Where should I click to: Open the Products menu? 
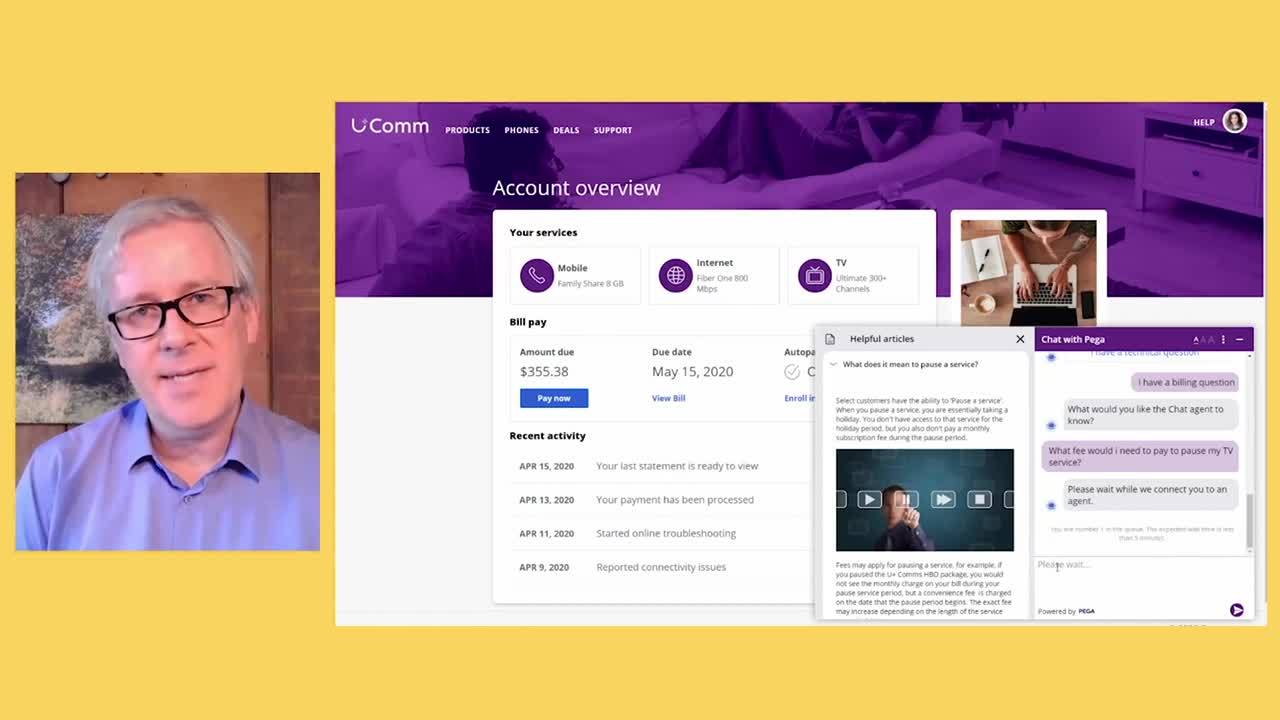[x=467, y=130]
